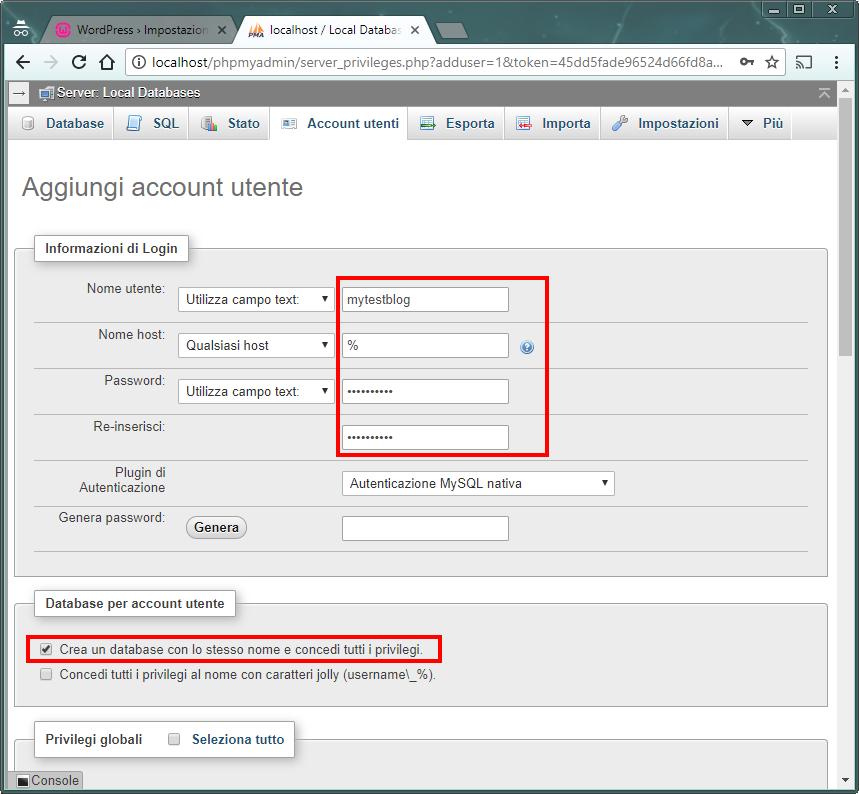
Task: Click the scrollbar up arrow
Action: pyautogui.click(x=845, y=89)
